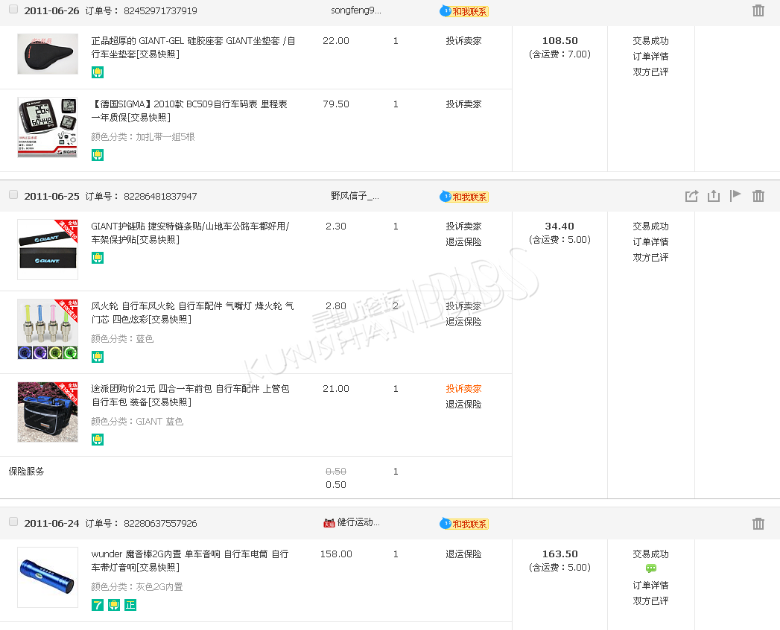Tick the checkbox for order 2011-06-26
Screen dimensions: 780x630
point(14,10)
